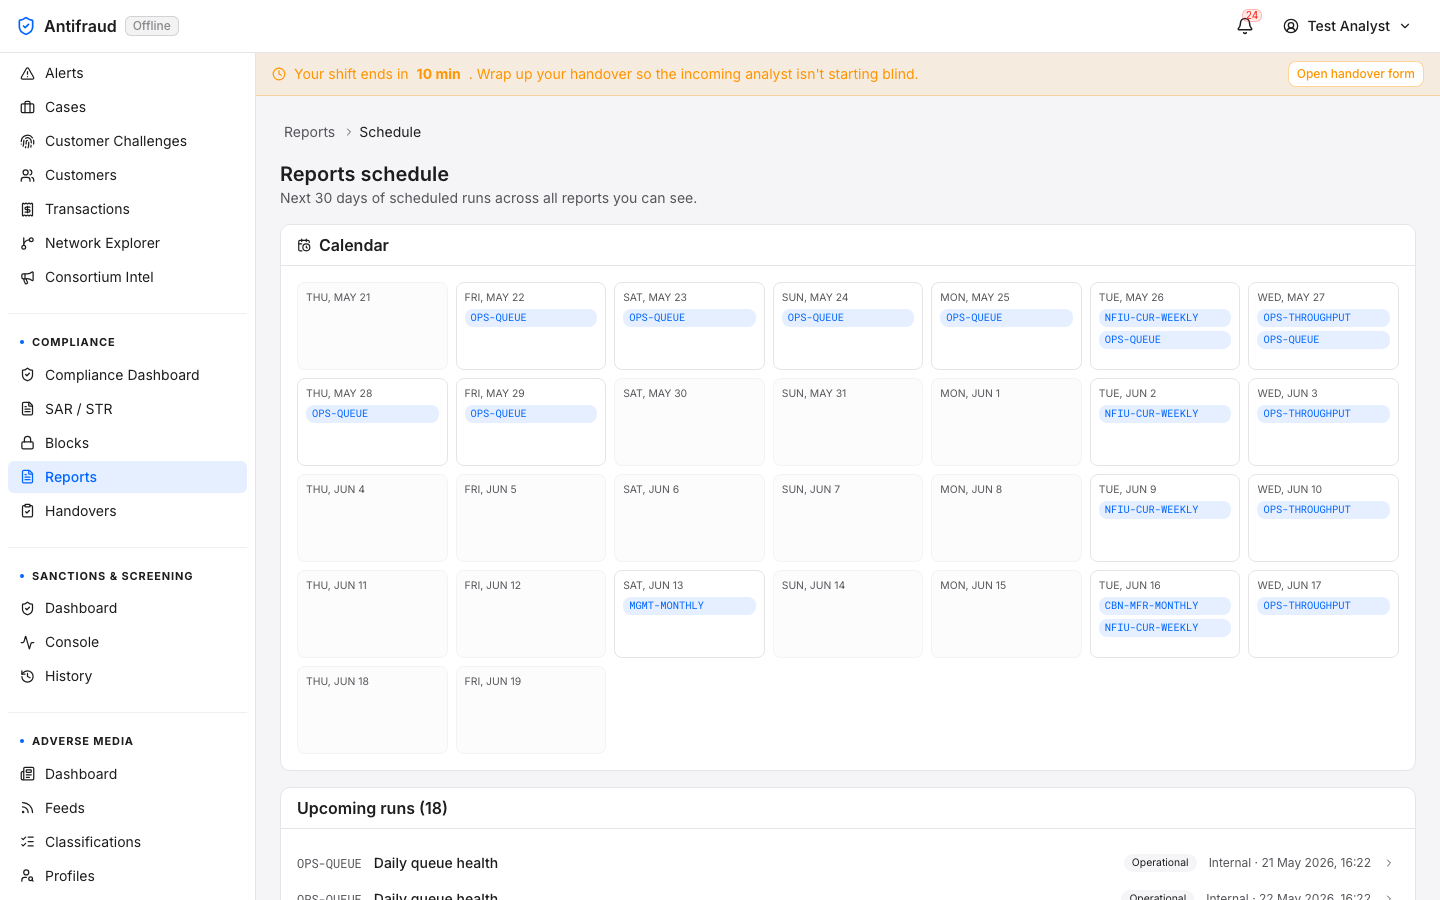Open OPS-QUEUE run on Thu, May 28

click(372, 414)
